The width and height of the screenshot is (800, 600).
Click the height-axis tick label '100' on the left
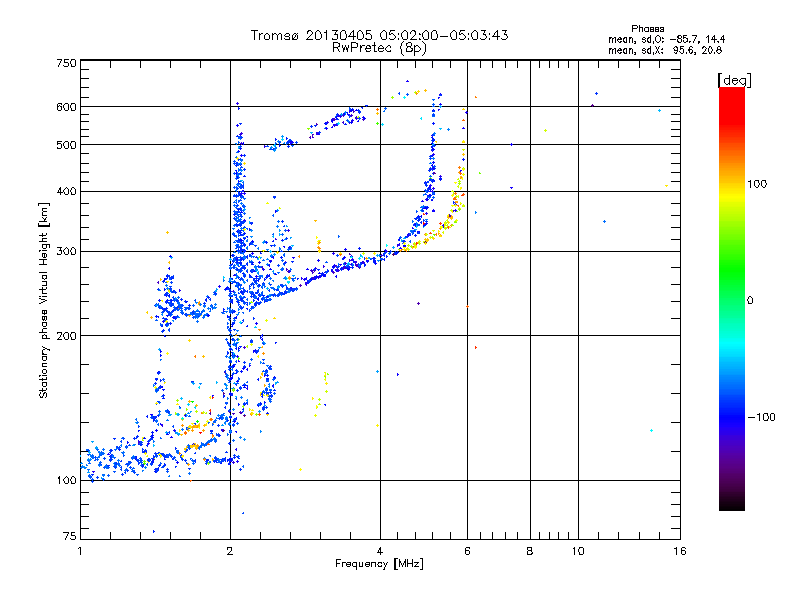(x=66, y=480)
